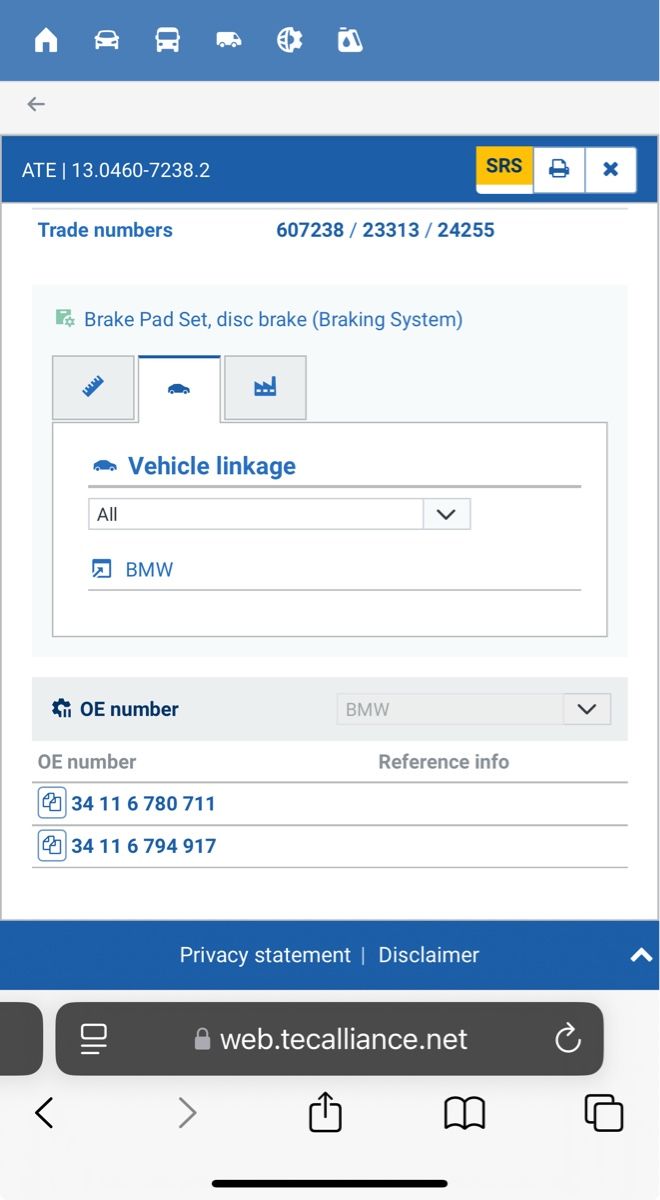Copy OE number 34 11 6 794 917
Image resolution: width=660 pixels, height=1200 pixels.
pyautogui.click(x=51, y=846)
